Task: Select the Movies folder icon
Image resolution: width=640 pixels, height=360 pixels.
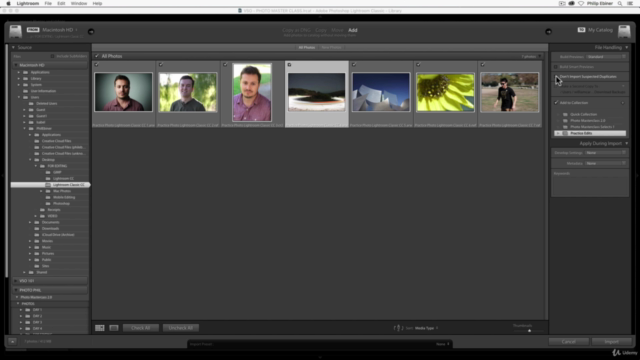Action: (37, 241)
